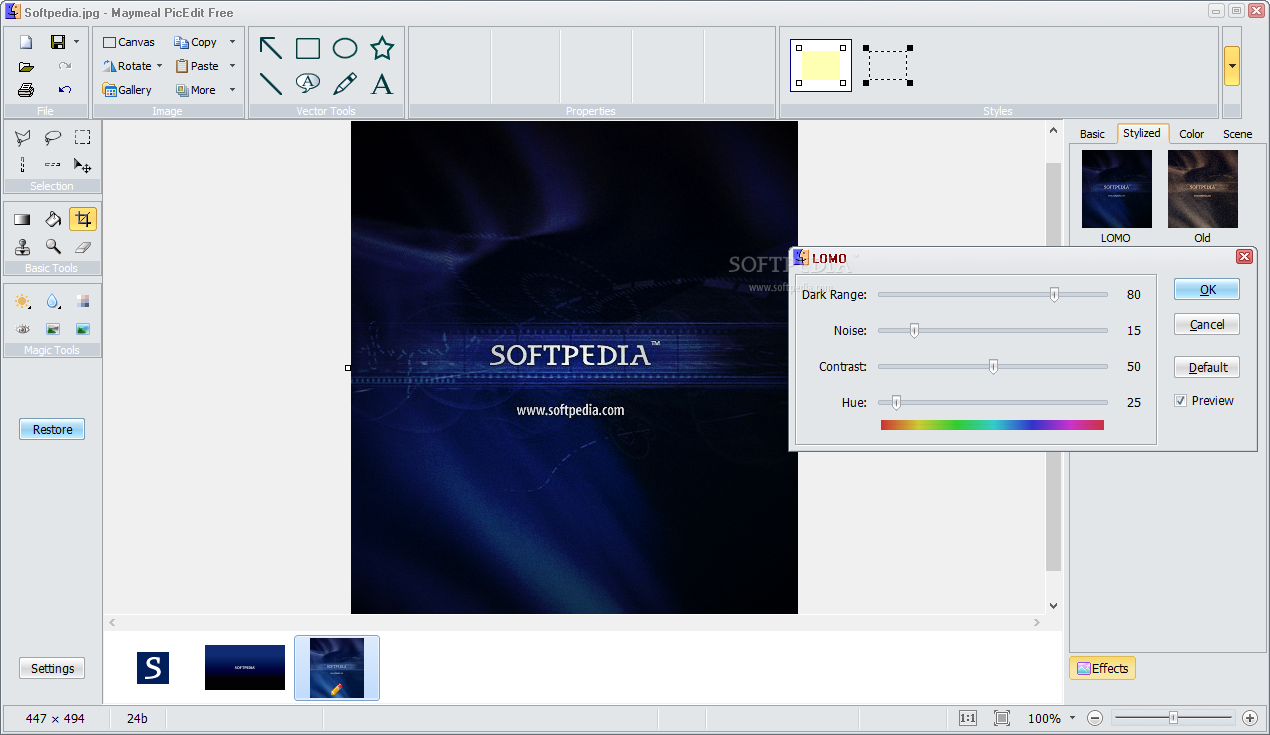Viewport: 1270px width, 735px height.
Task: Switch to the Scene effects tab
Action: (x=1237, y=134)
